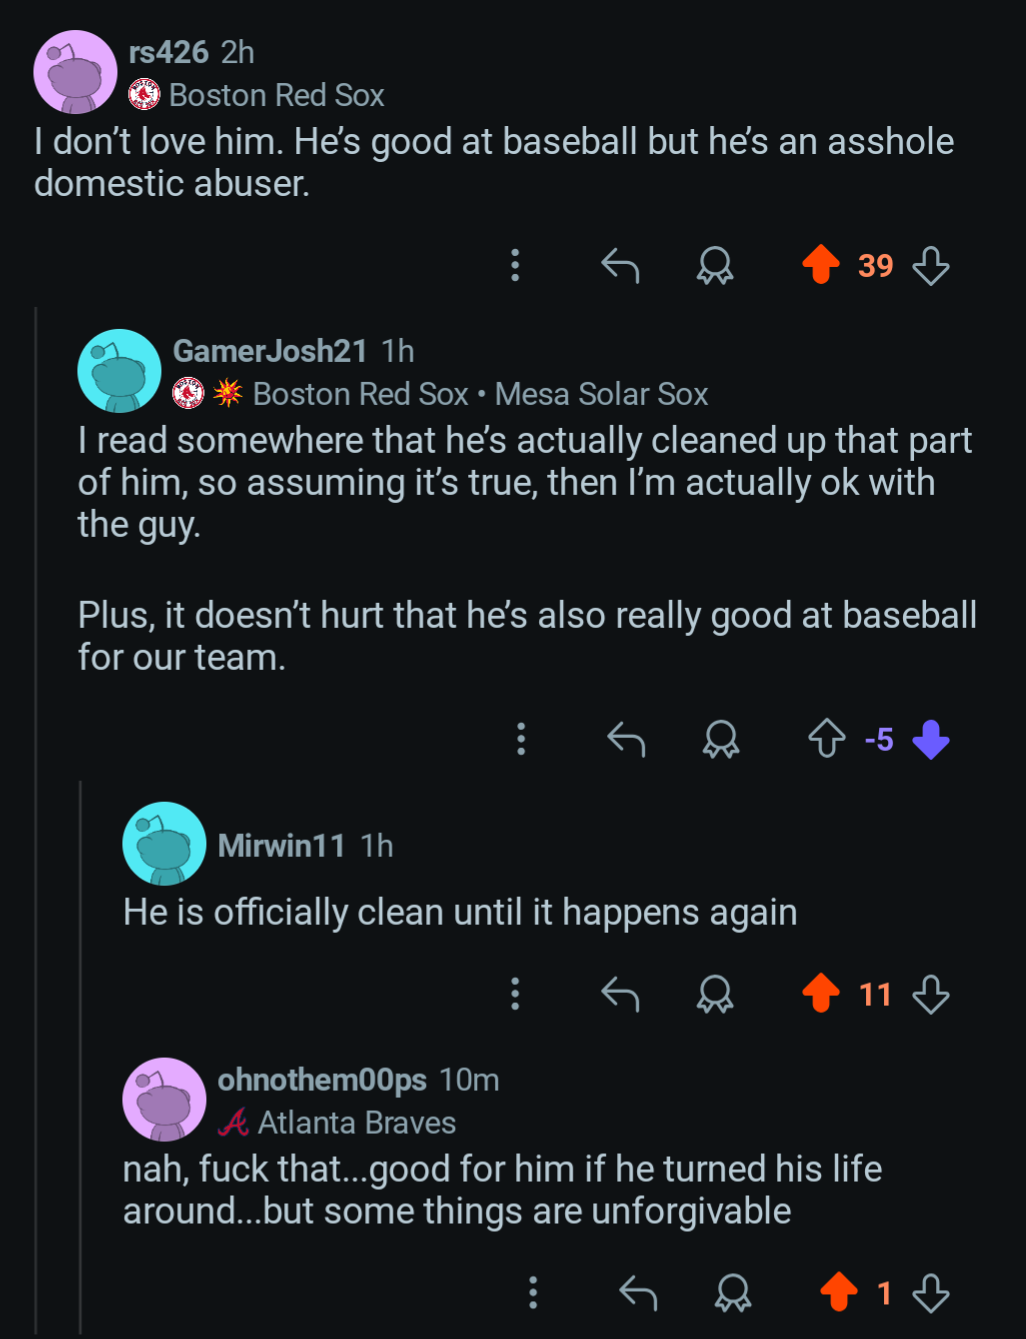Open ohnothem00ps username link
This screenshot has width=1026, height=1339.
[321, 1080]
